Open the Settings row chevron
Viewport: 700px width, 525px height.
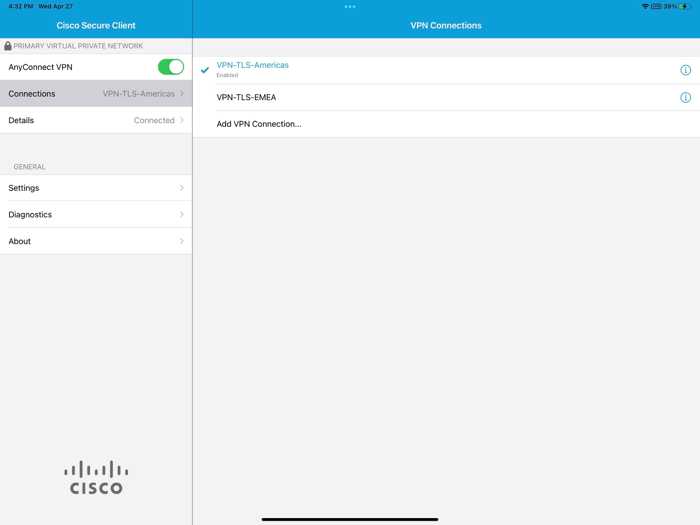(182, 188)
